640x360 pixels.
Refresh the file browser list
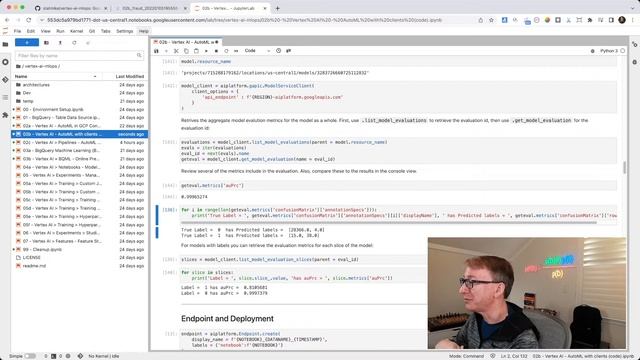coord(74,42)
